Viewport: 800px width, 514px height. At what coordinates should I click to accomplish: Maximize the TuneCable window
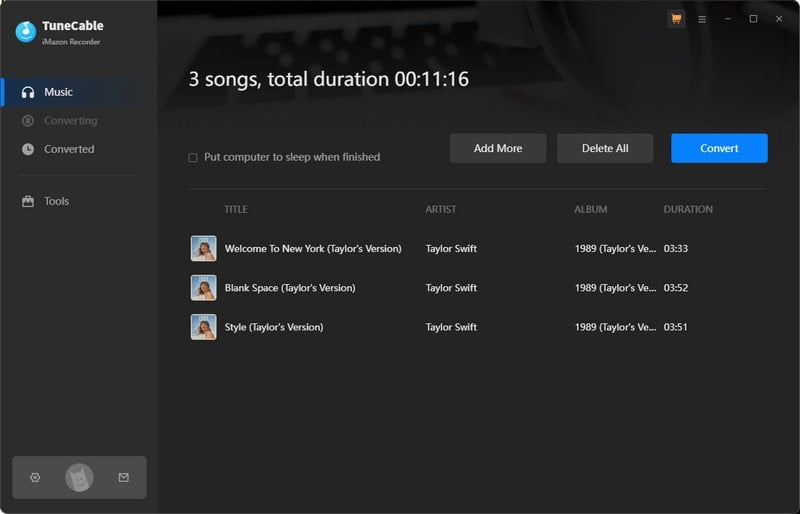click(x=753, y=19)
